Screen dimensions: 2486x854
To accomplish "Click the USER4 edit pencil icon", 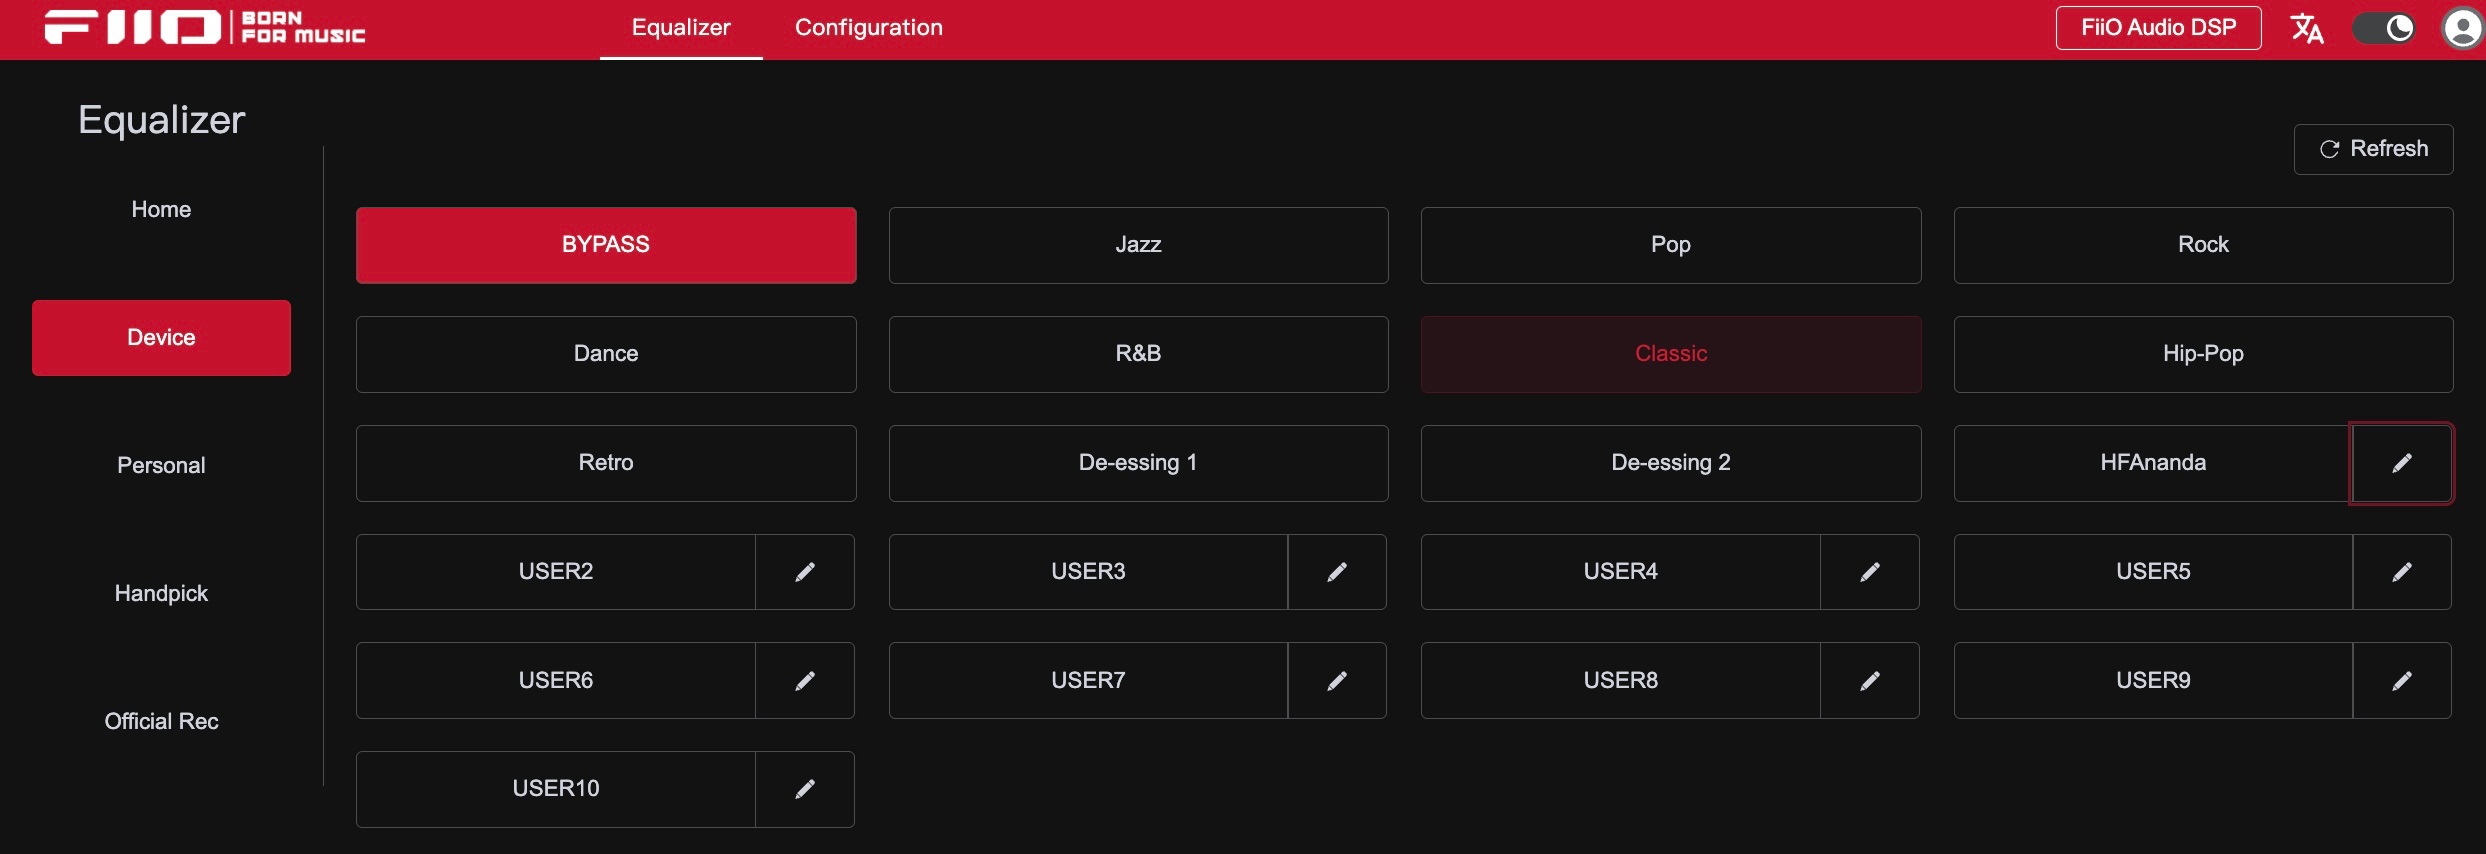I will (x=1869, y=572).
